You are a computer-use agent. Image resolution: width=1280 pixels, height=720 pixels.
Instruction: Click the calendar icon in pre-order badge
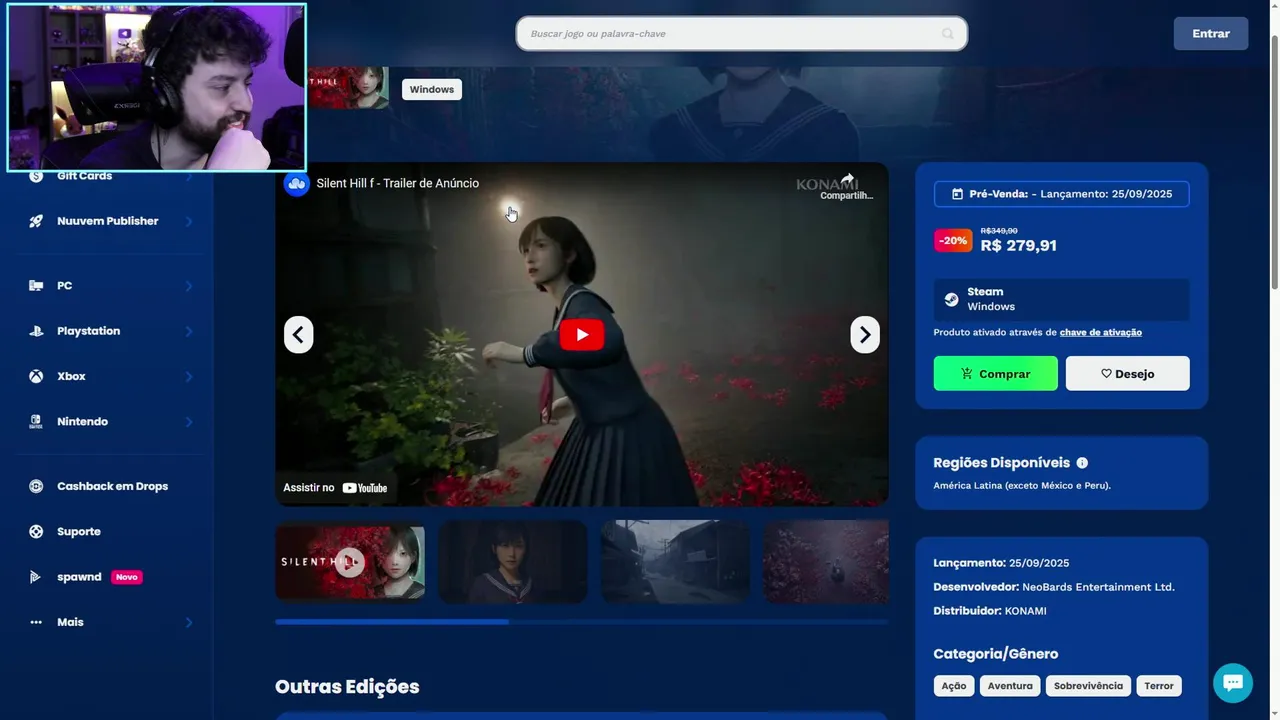click(957, 194)
